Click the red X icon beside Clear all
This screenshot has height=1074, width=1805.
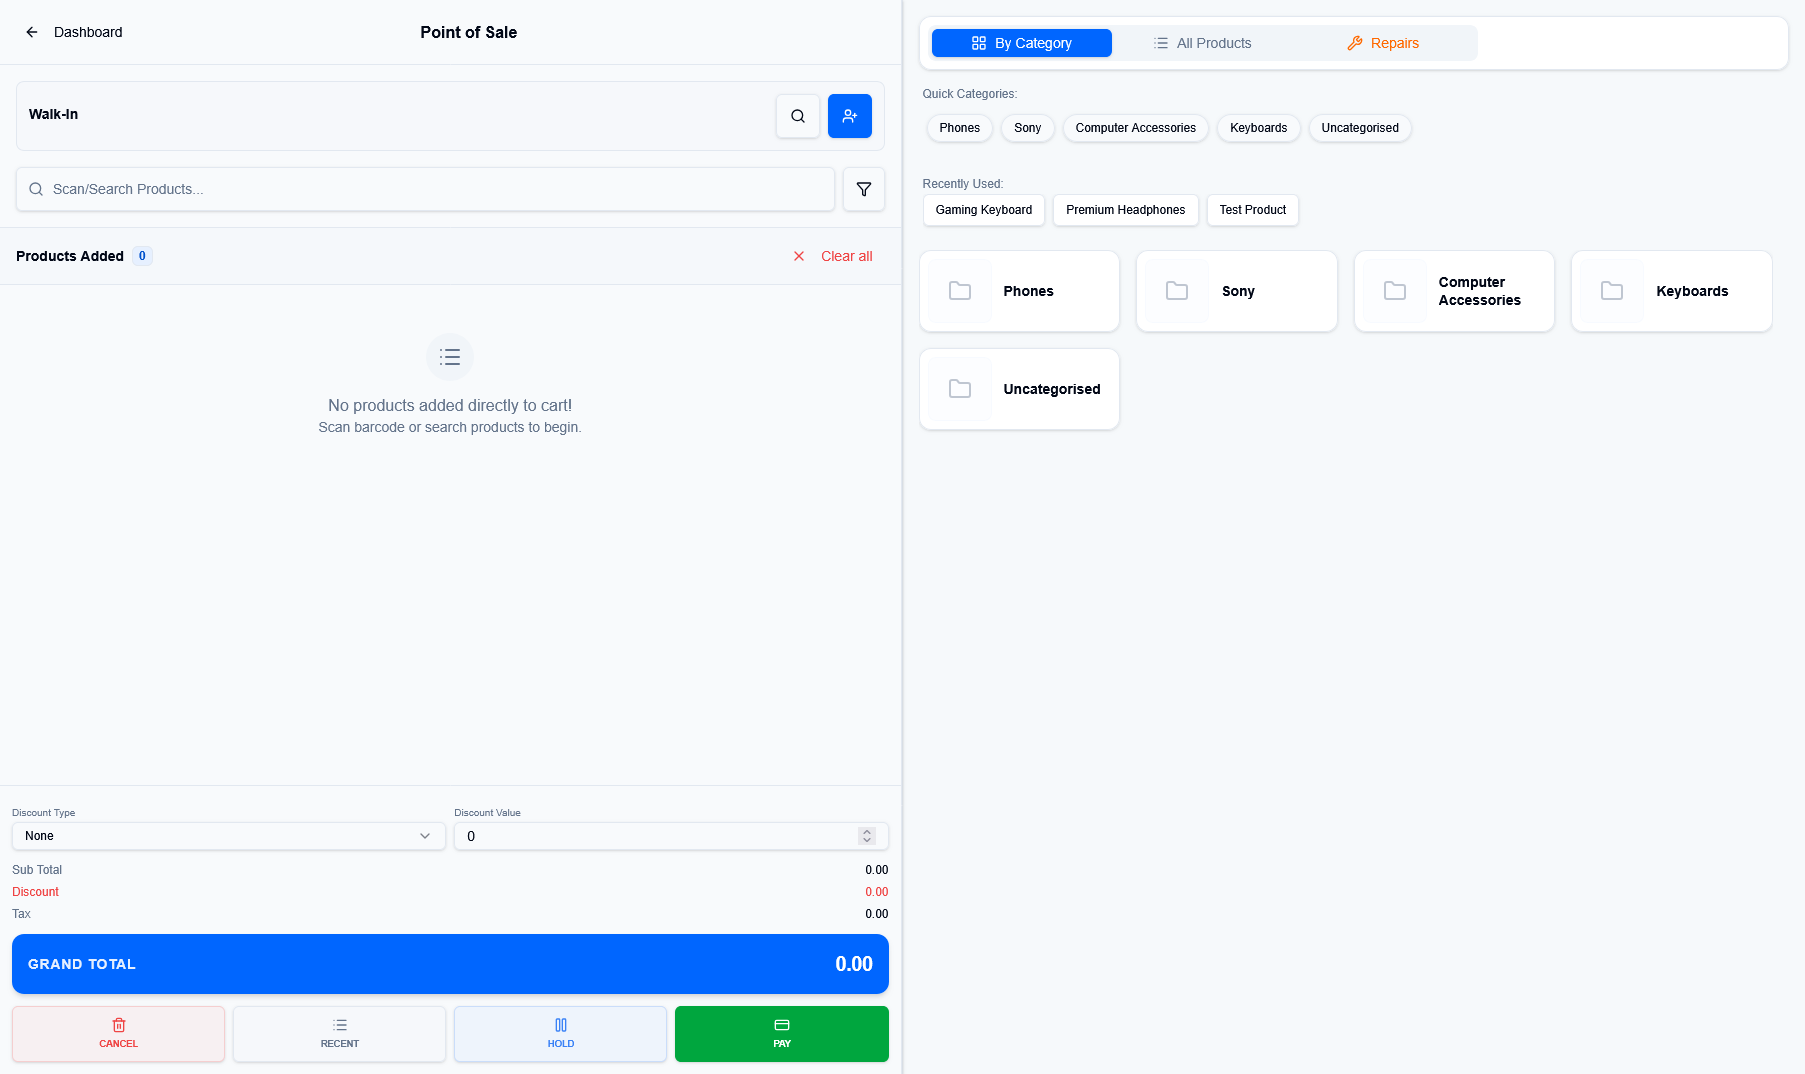pos(799,256)
